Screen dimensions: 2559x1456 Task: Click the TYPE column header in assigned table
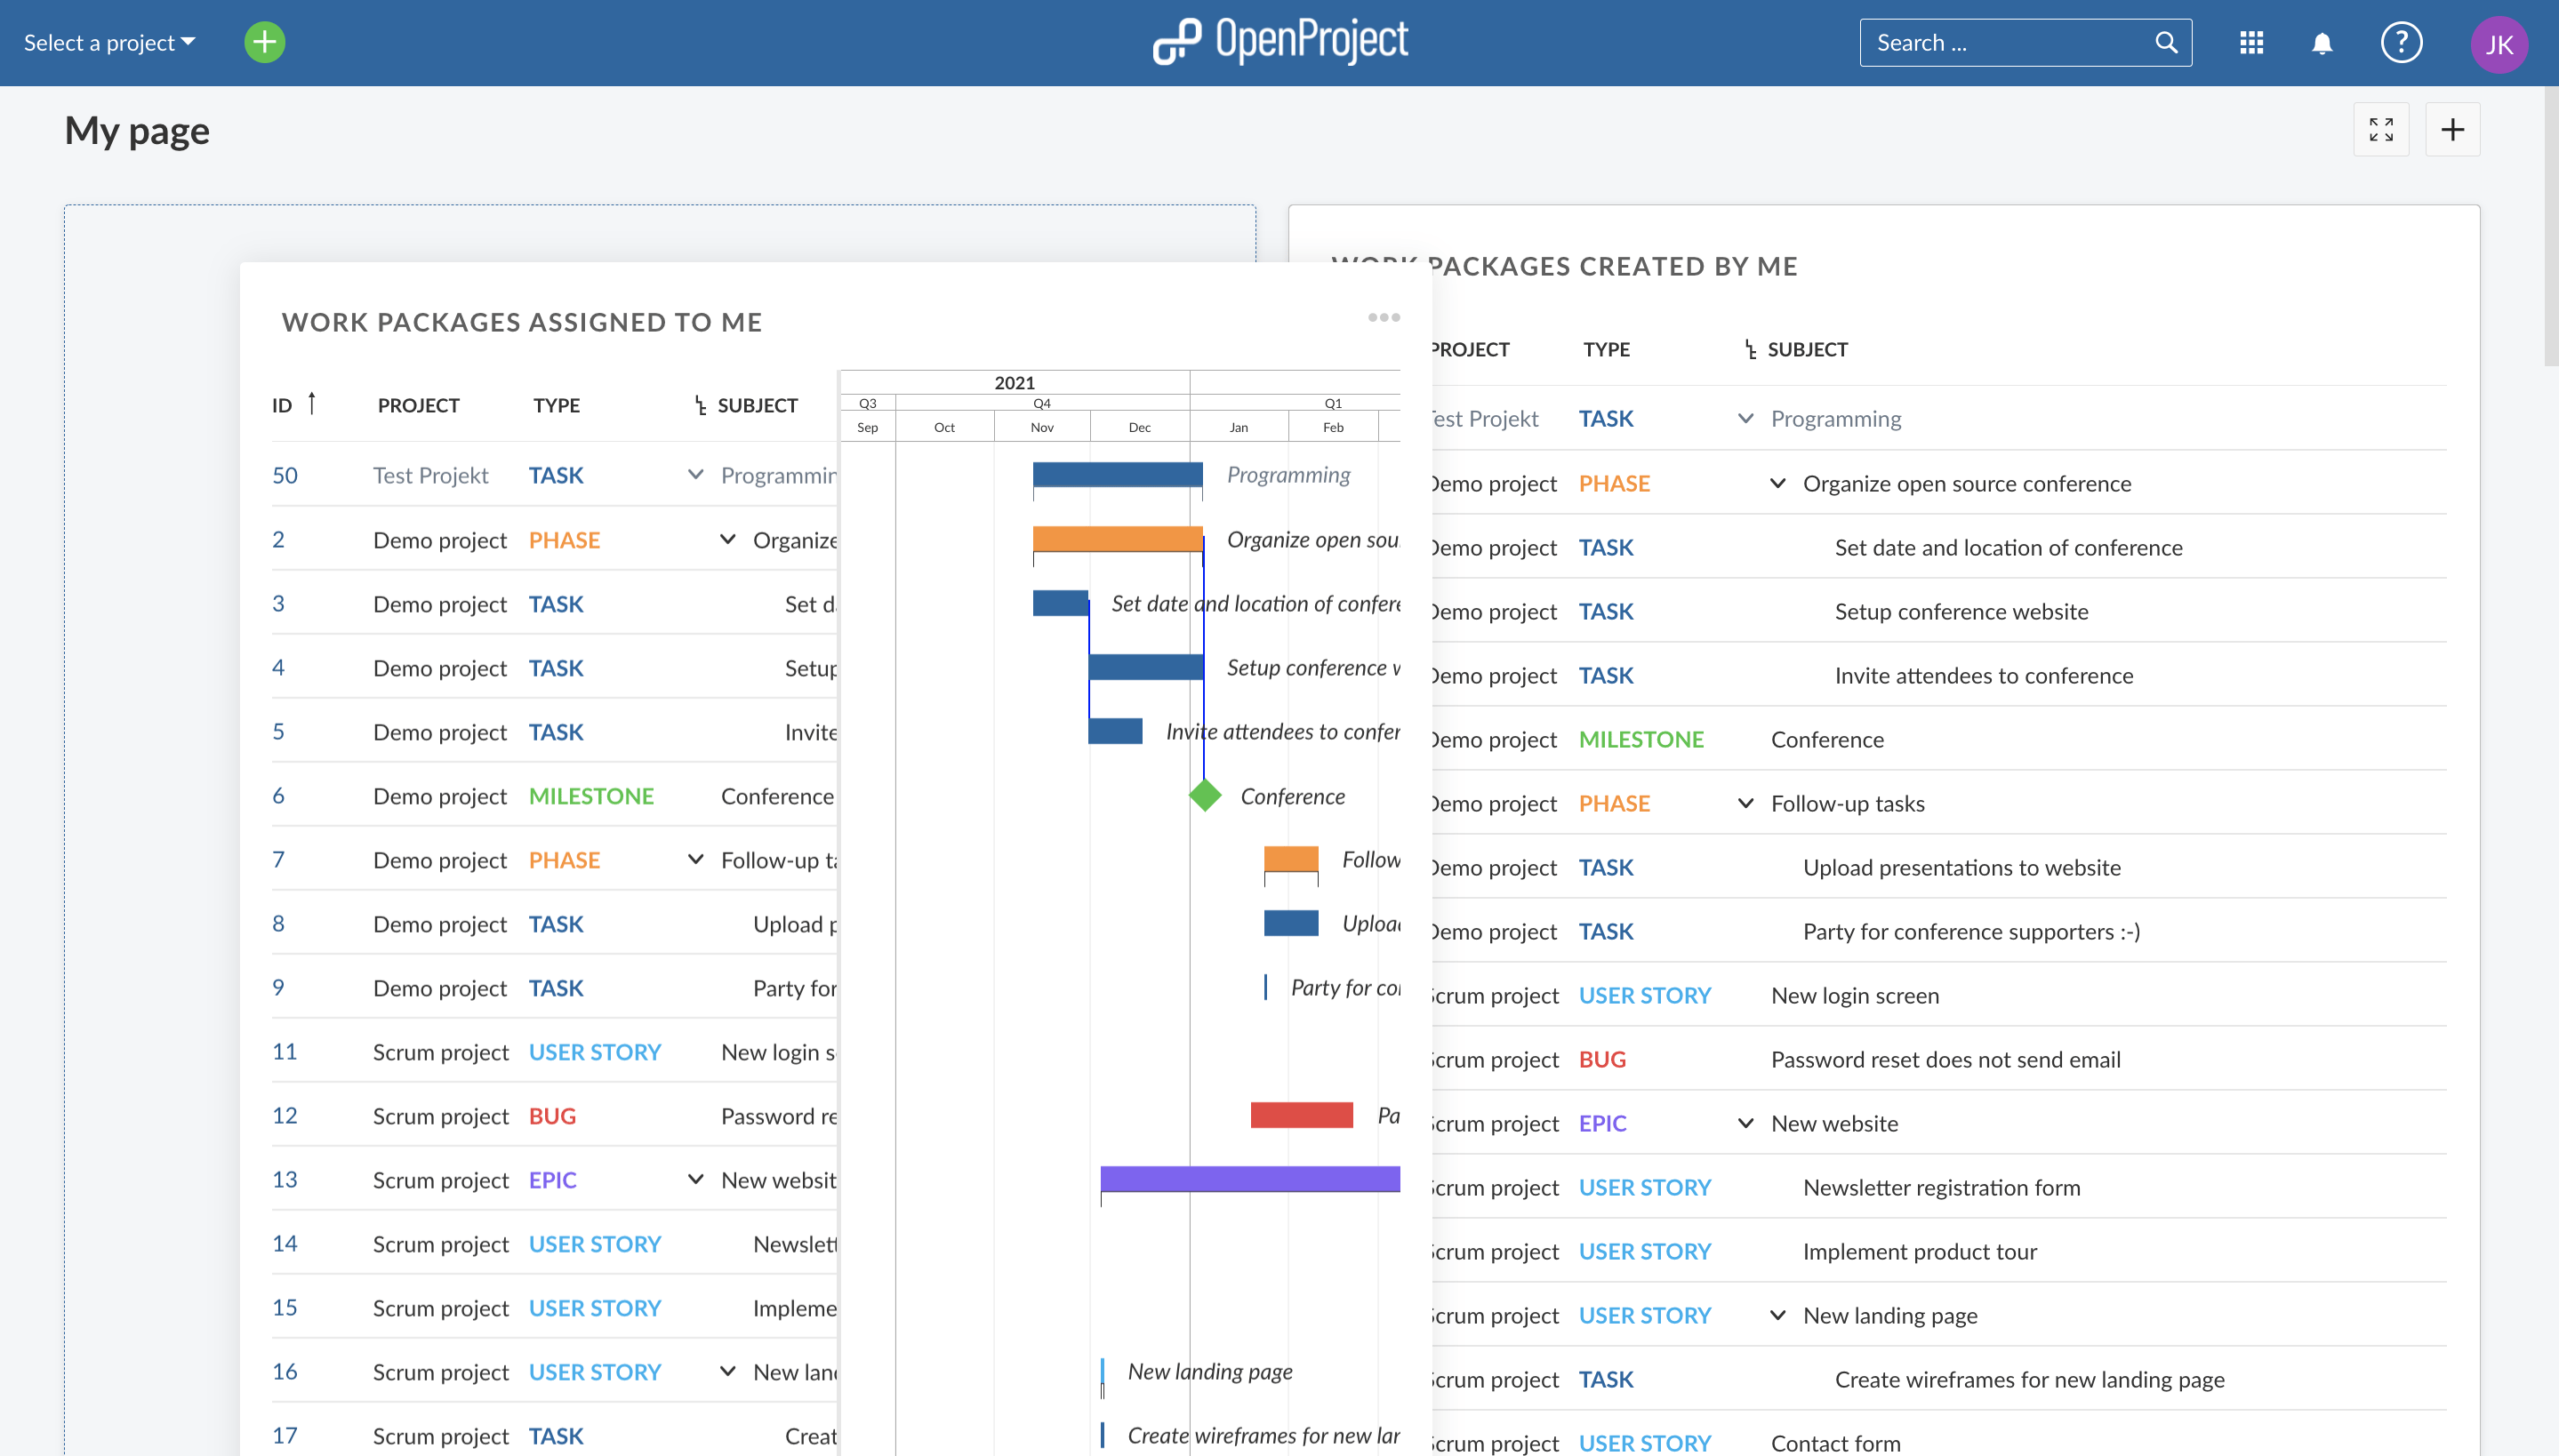[556, 405]
